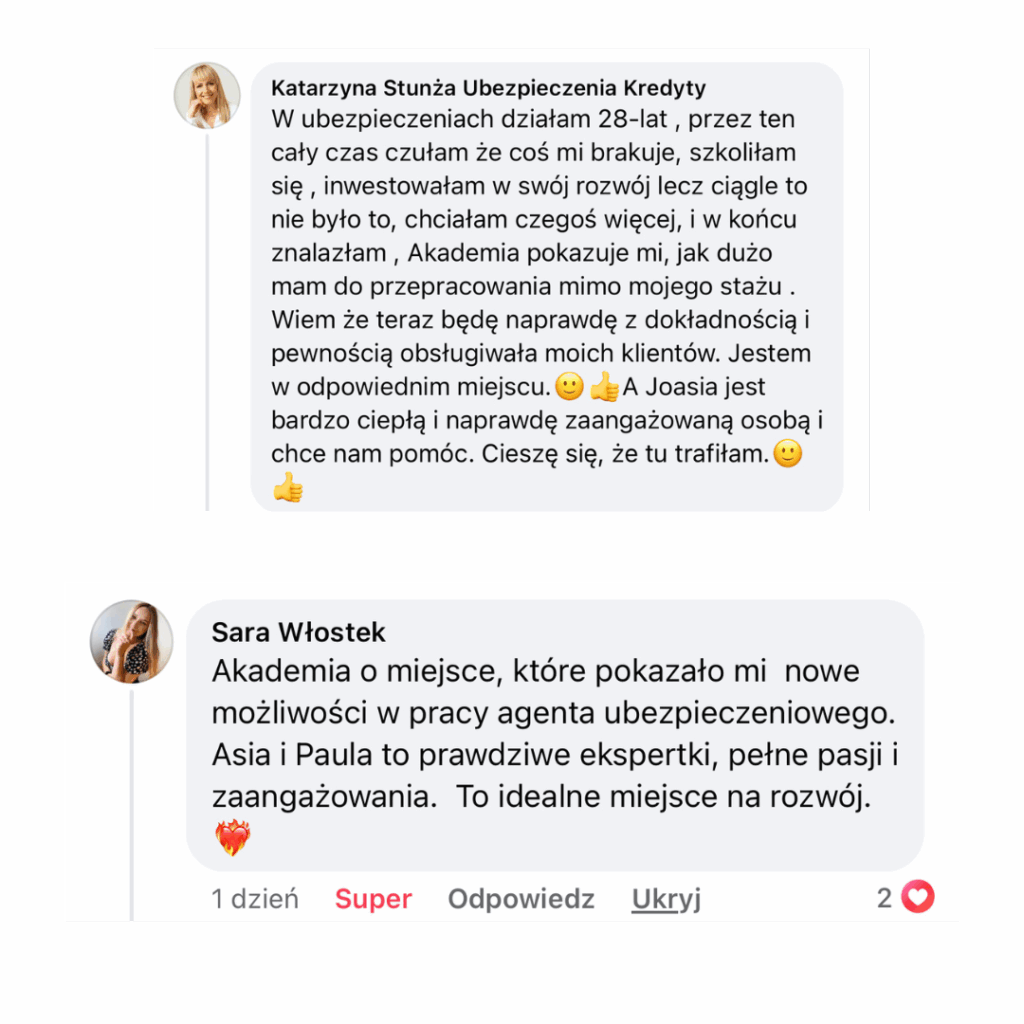The height and width of the screenshot is (1024, 1024).
Task: Collapse the thread line under Katarzyna's avatar
Action: coord(207,322)
